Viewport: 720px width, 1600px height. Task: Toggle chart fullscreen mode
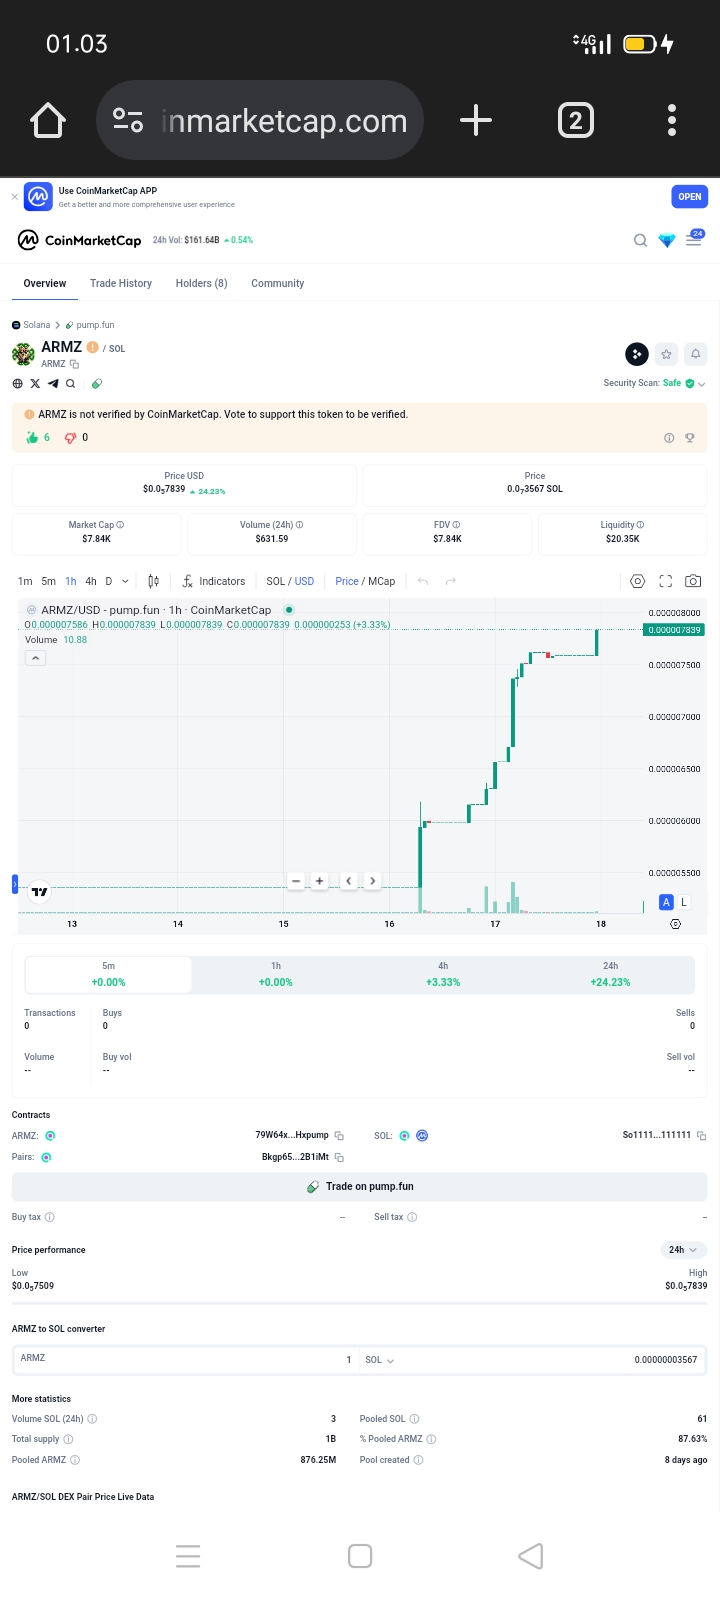click(x=666, y=581)
